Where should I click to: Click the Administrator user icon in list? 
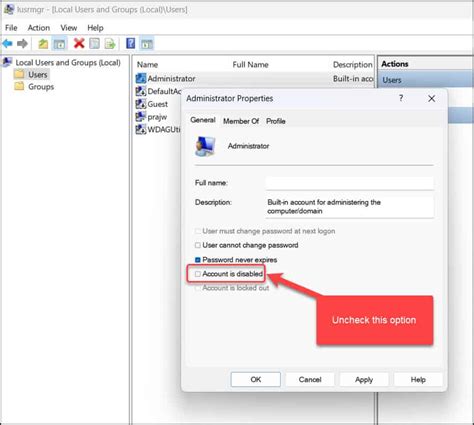pyautogui.click(x=141, y=78)
